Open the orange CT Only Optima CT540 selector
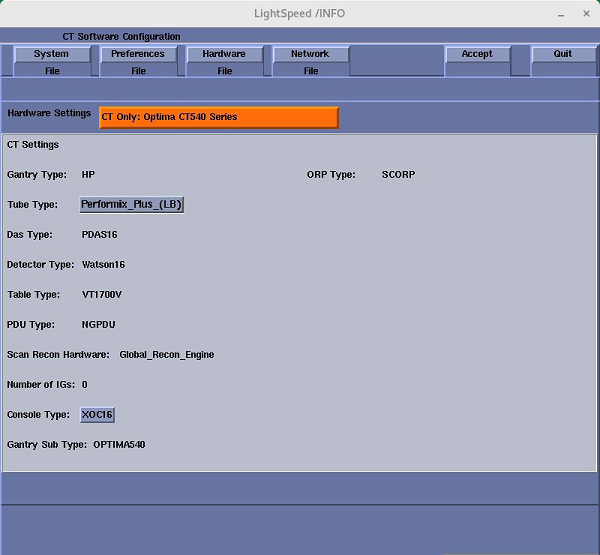Viewport: 600px width, 555px height. point(219,117)
